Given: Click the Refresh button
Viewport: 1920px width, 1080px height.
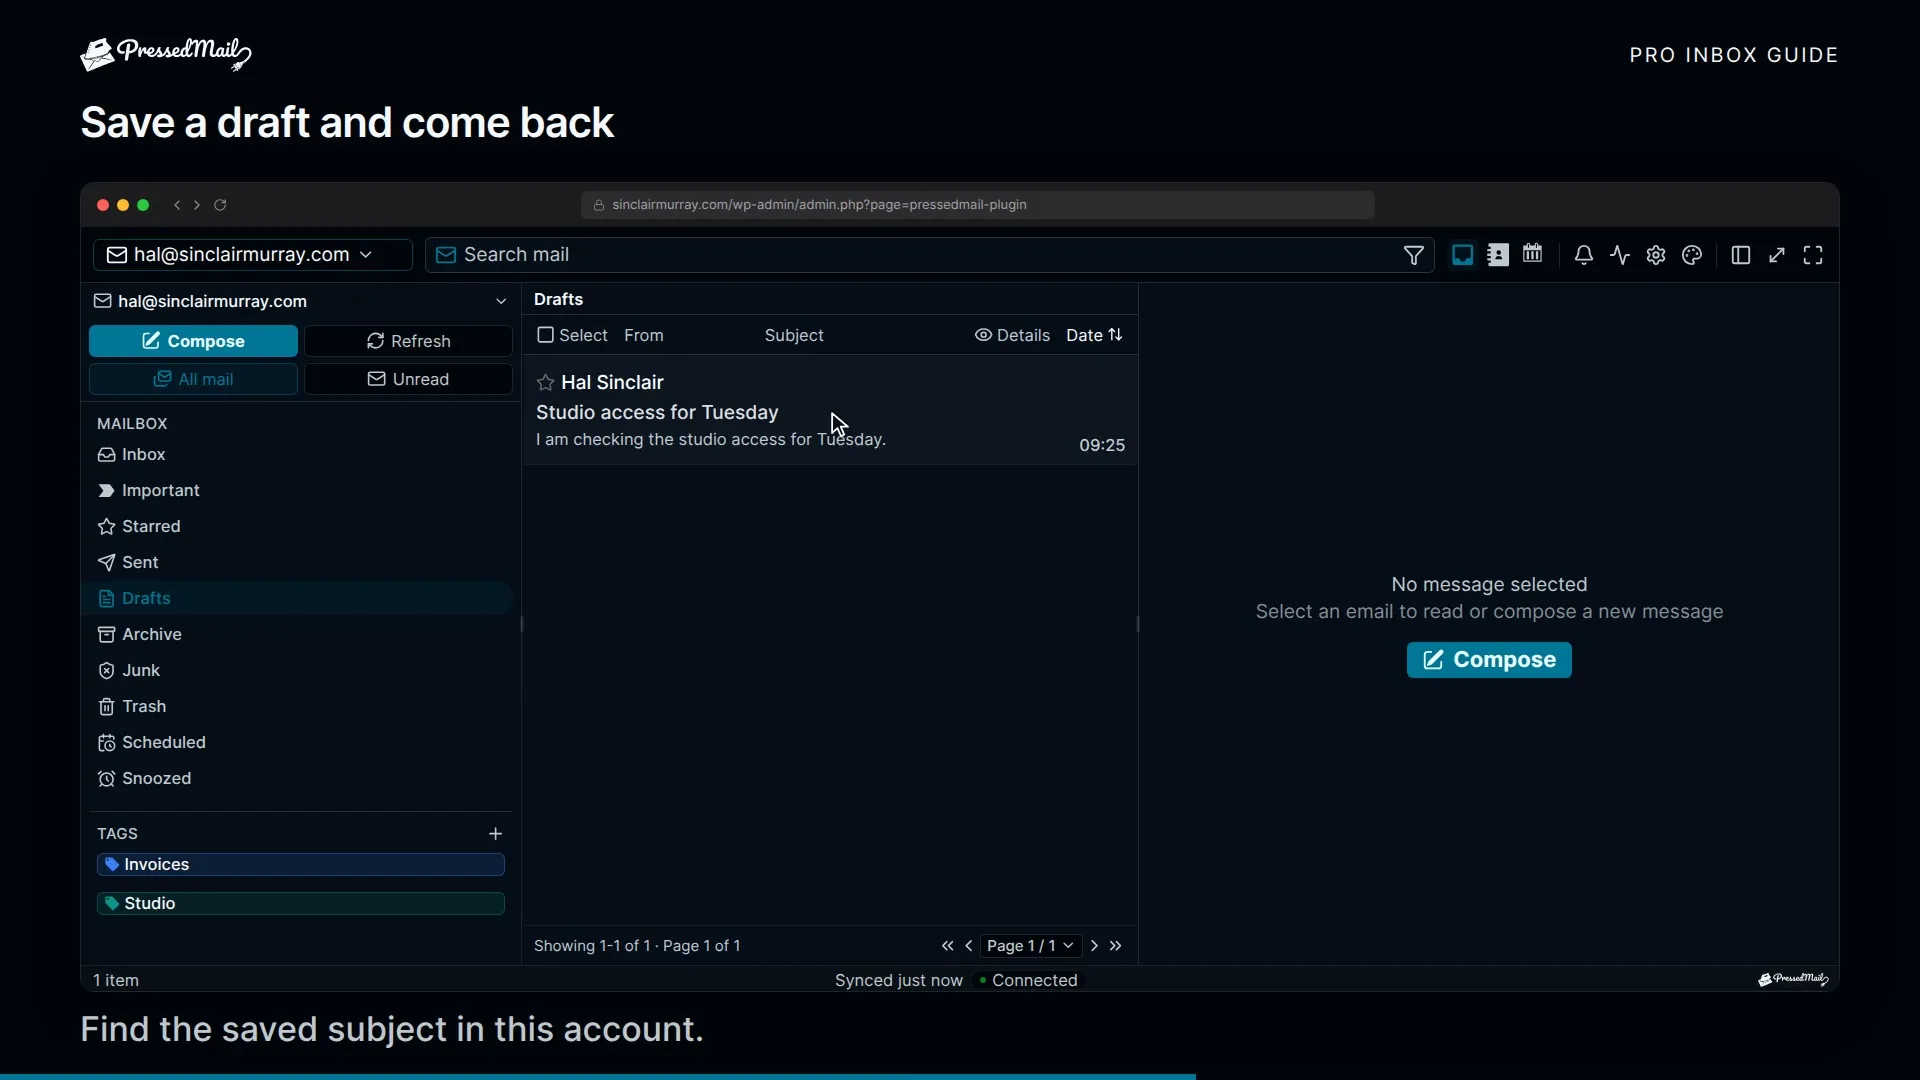Looking at the screenshot, I should coord(408,341).
